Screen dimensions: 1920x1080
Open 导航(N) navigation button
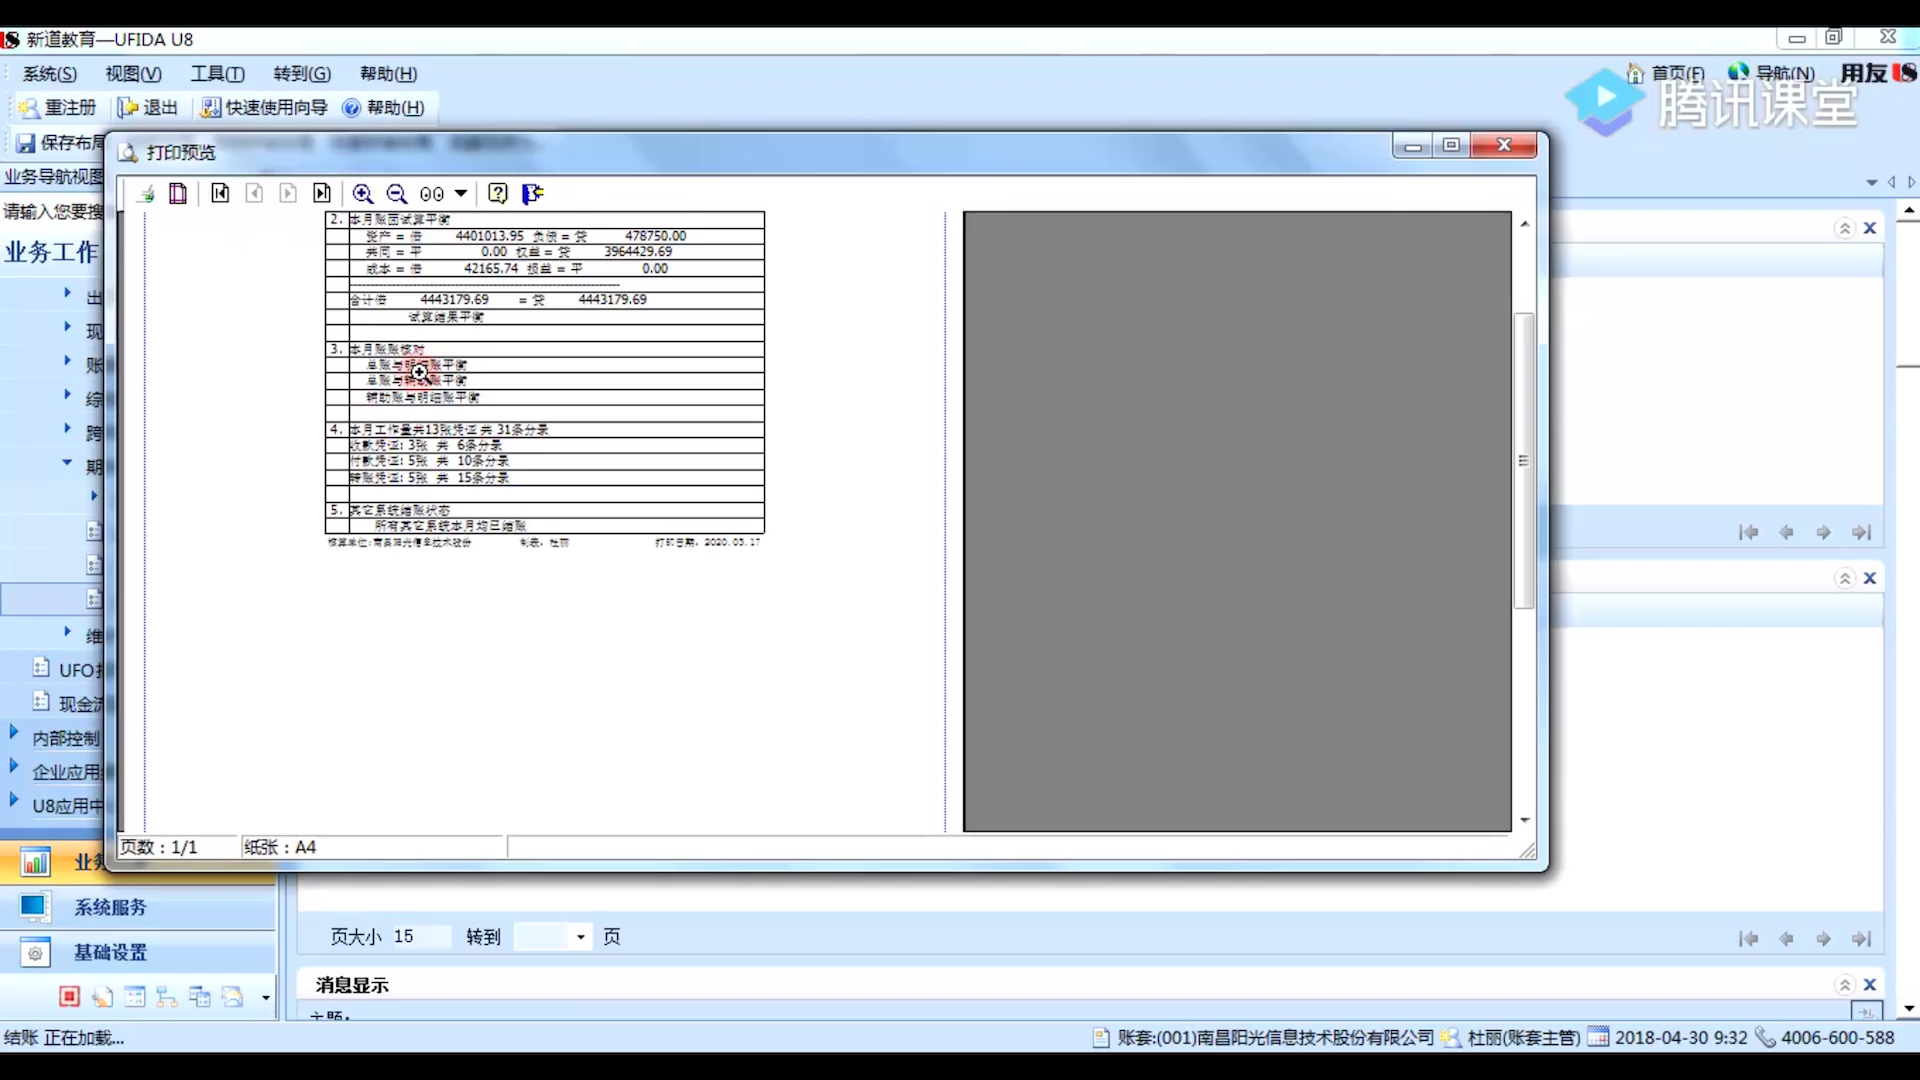[x=1771, y=73]
